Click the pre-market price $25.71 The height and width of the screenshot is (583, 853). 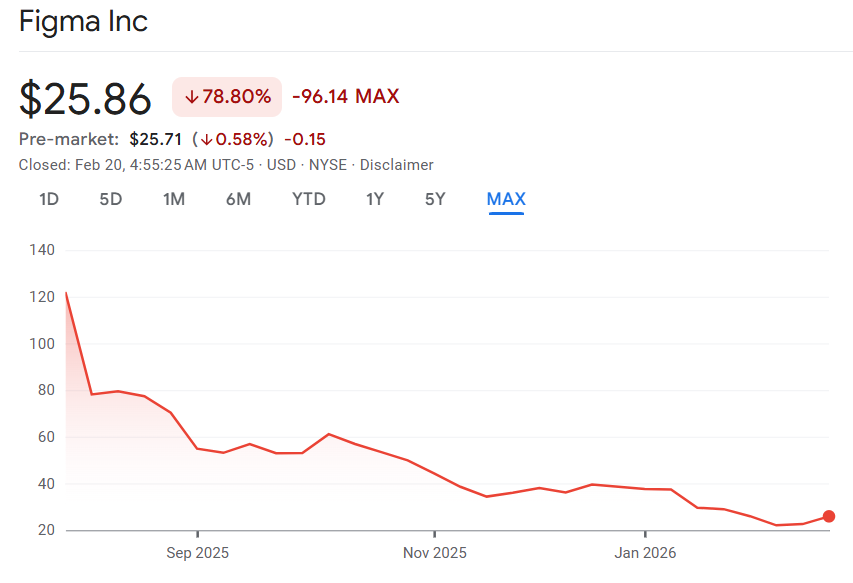[x=156, y=139]
